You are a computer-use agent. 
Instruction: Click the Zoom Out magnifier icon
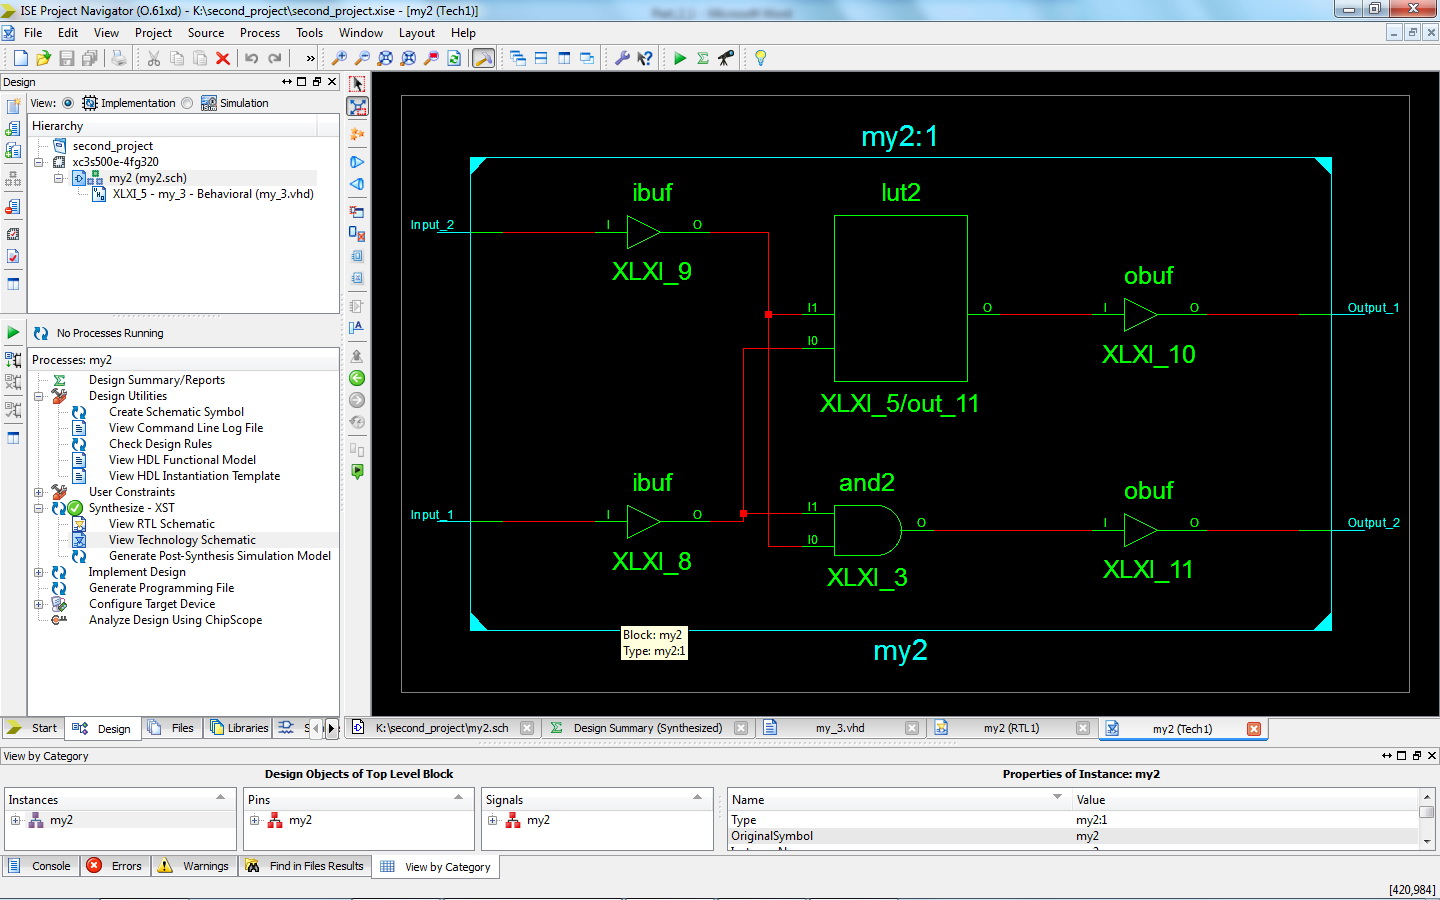[x=363, y=58]
